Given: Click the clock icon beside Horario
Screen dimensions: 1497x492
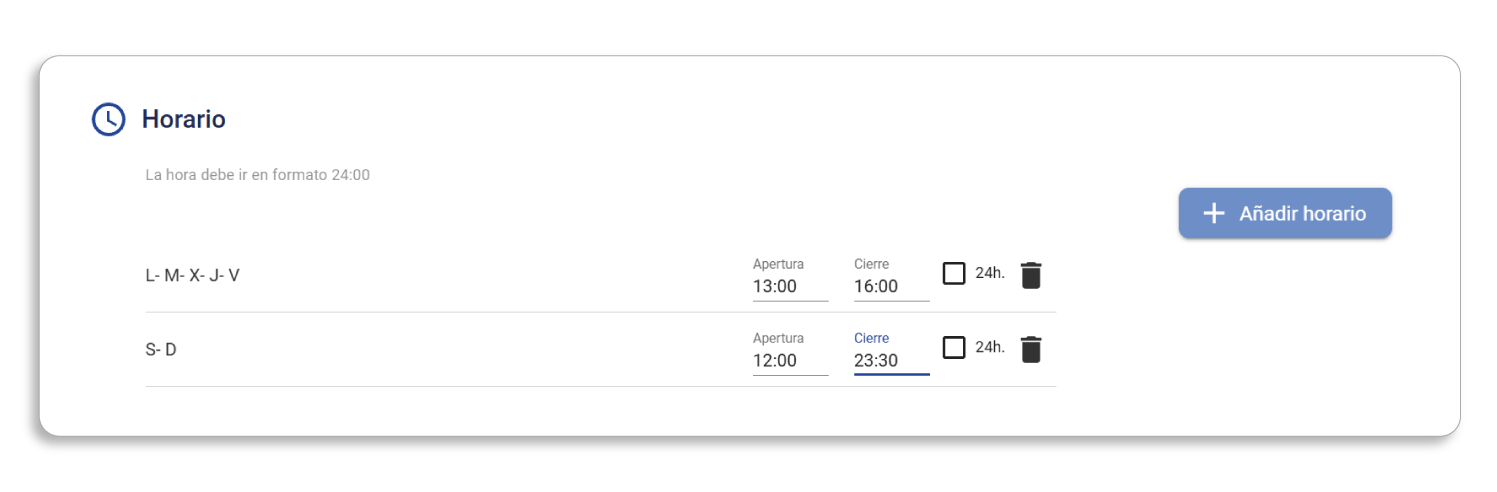Looking at the screenshot, I should (108, 120).
